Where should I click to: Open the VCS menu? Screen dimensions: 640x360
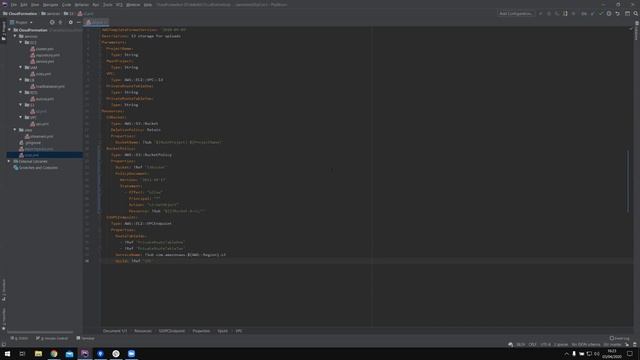pos(119,5)
